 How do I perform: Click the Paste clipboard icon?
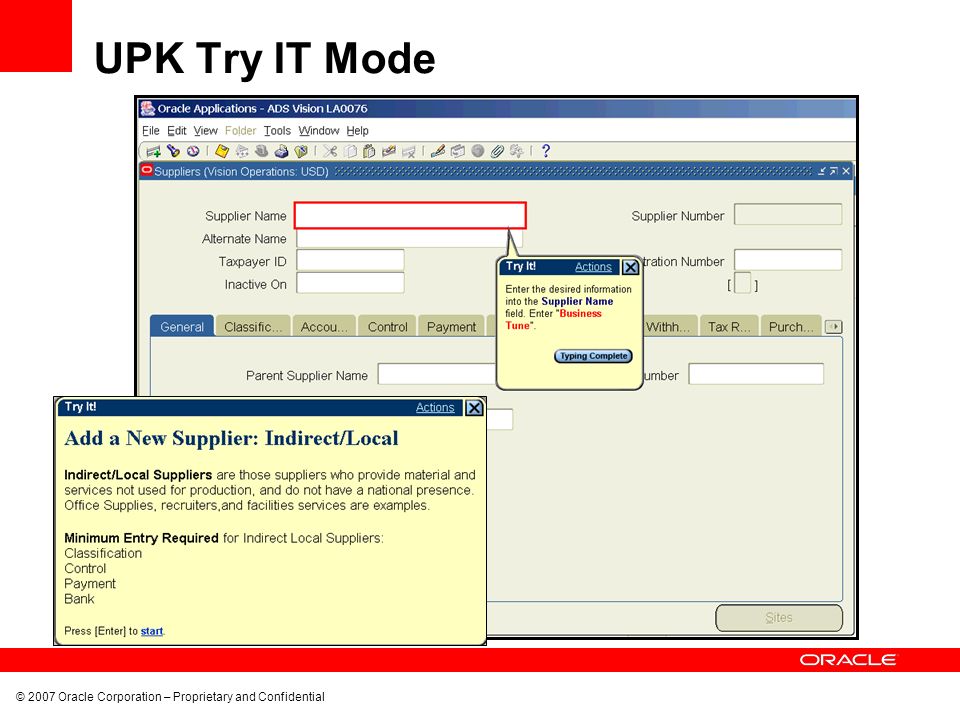[x=369, y=151]
